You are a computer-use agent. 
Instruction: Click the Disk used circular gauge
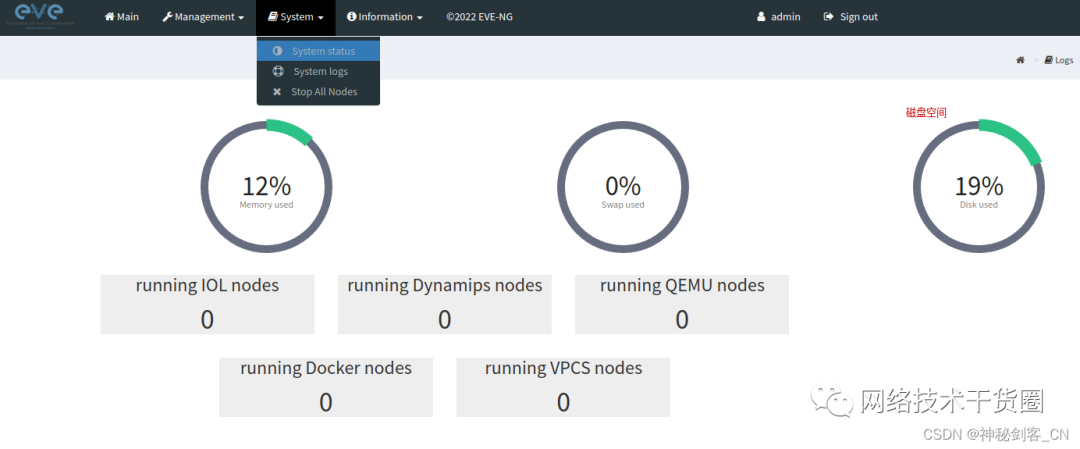(978, 186)
